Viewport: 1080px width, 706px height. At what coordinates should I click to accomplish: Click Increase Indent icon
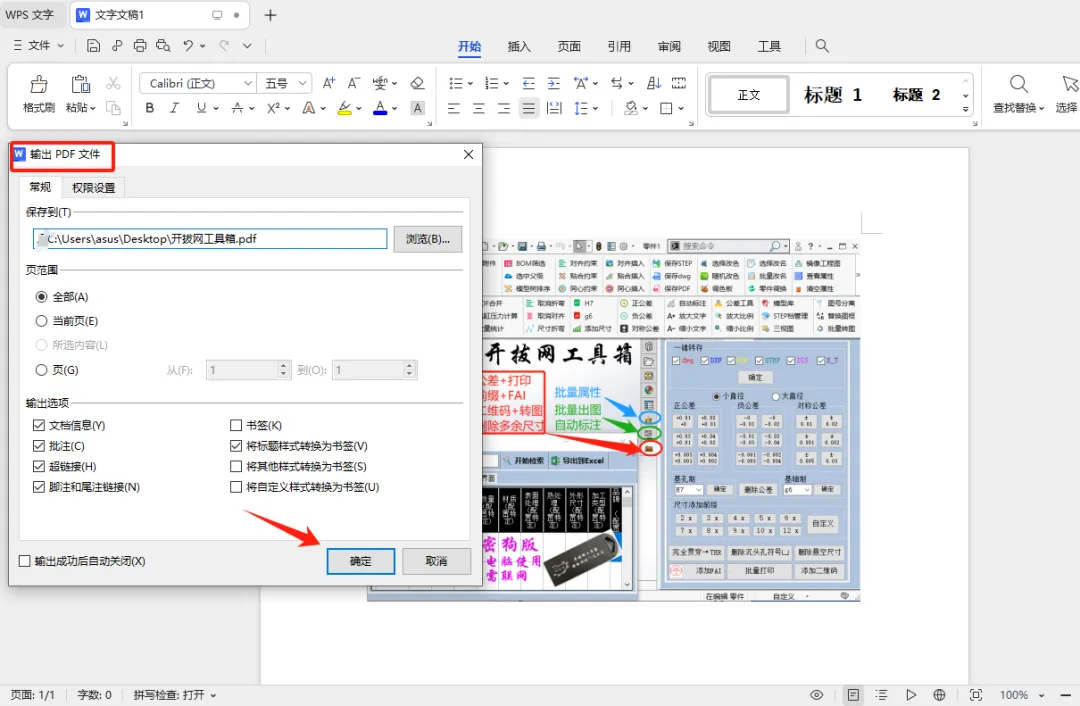point(554,83)
